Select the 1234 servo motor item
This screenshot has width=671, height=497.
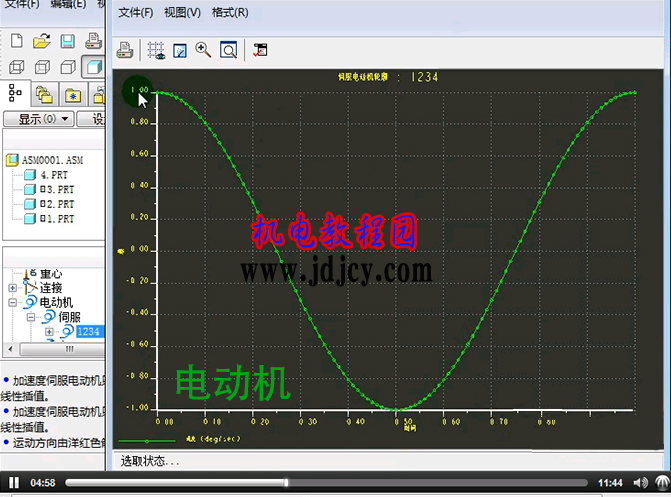point(89,332)
